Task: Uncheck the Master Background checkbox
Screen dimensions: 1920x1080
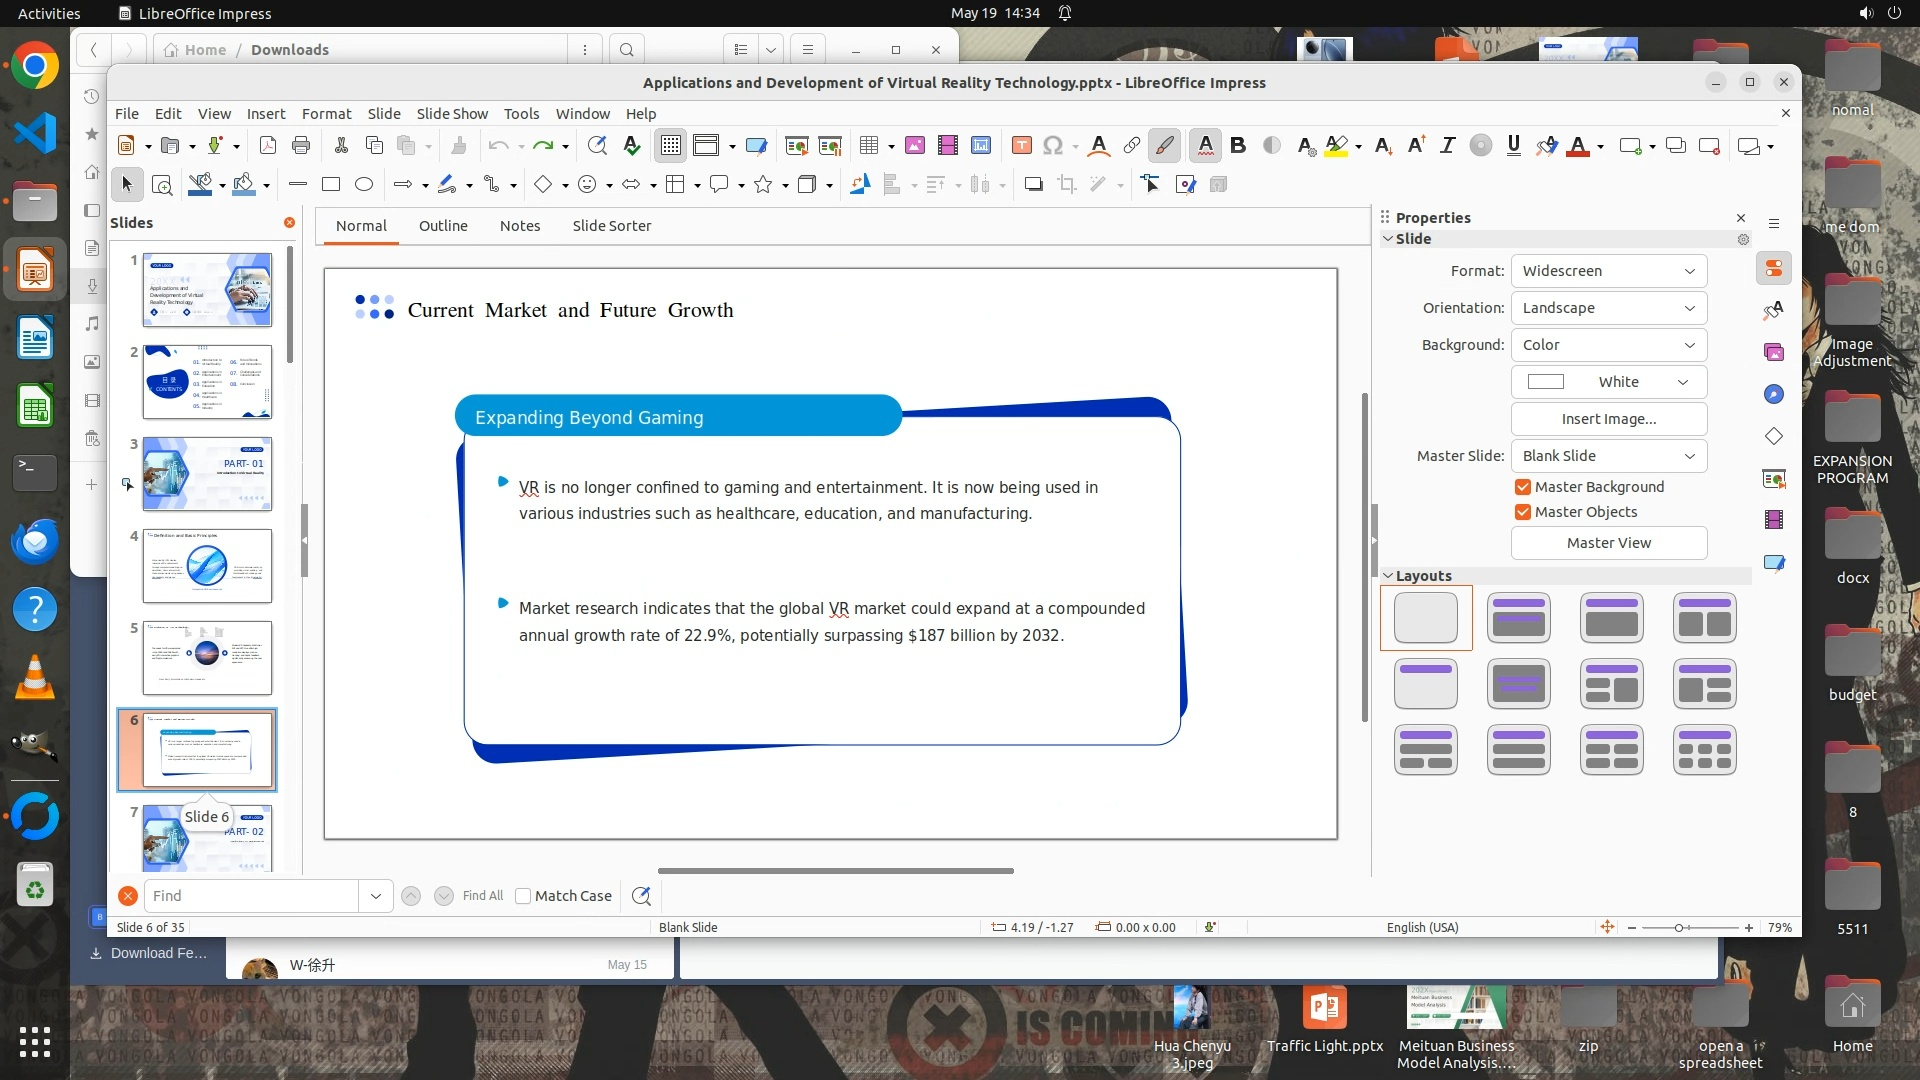Action: tap(1523, 487)
